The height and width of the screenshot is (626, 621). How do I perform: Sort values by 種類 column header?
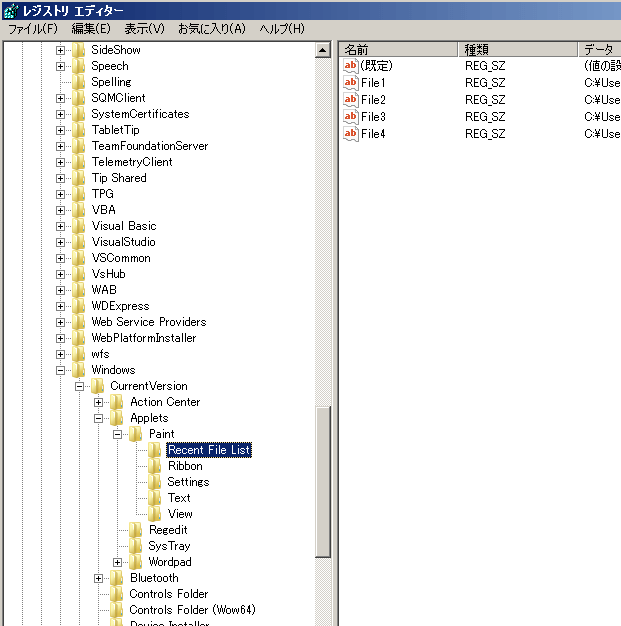click(518, 50)
